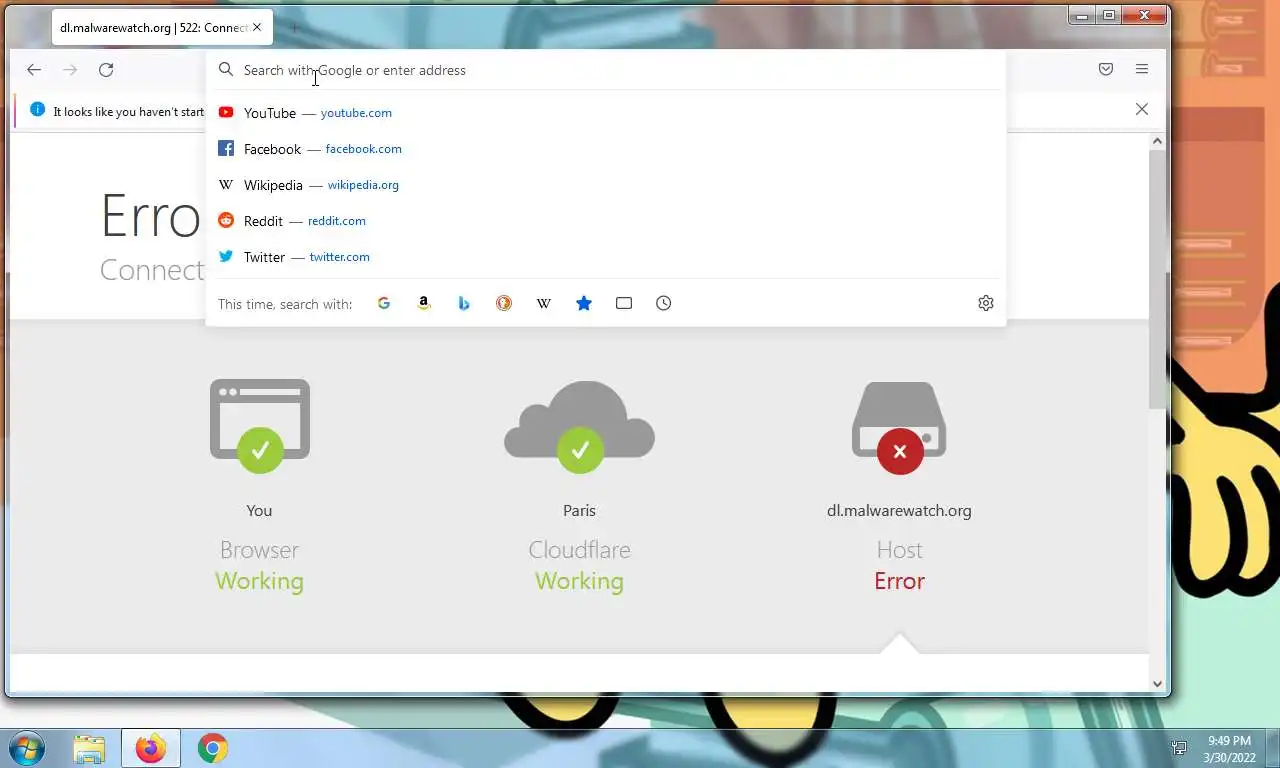Reload the current page
This screenshot has width=1280, height=768.
[106, 70]
